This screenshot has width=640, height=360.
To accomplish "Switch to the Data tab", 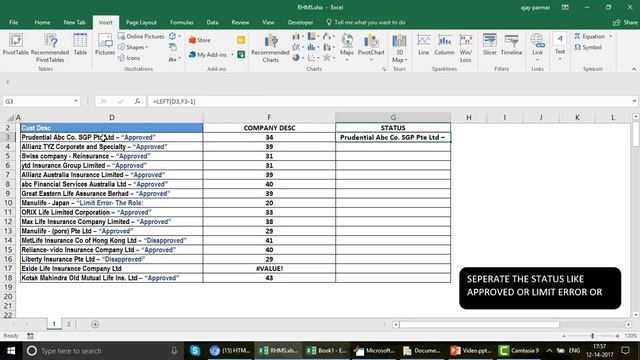I will click(212, 22).
